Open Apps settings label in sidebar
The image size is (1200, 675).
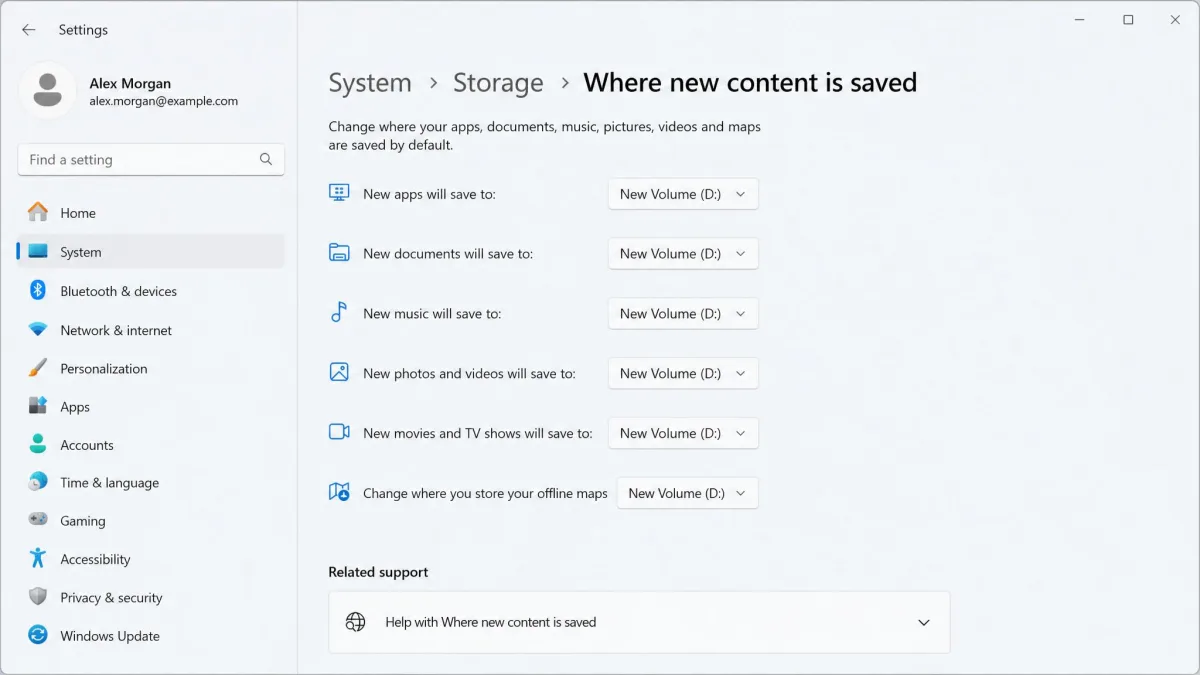click(75, 407)
